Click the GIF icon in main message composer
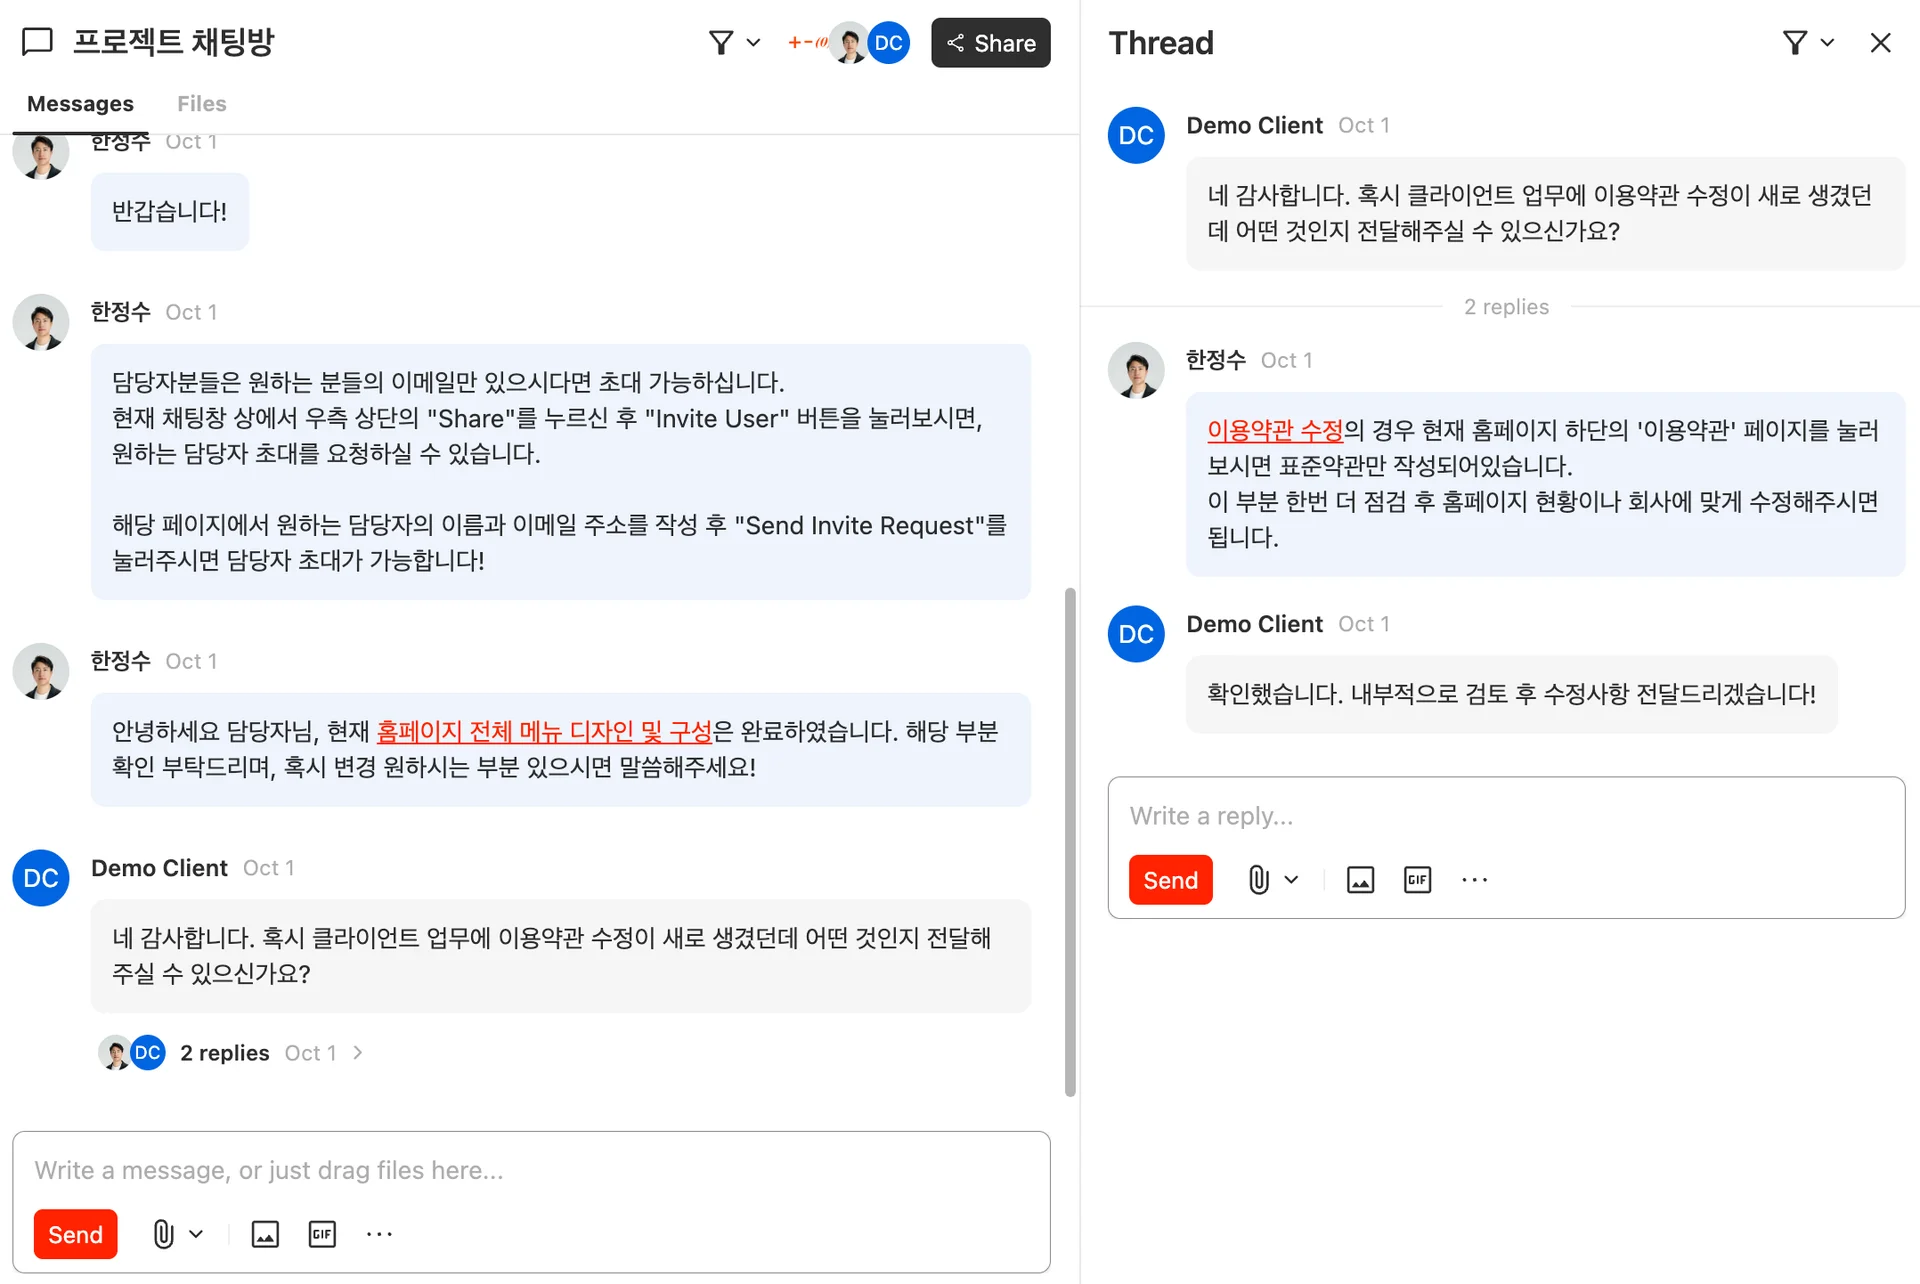The image size is (1920, 1284). pos(322,1234)
